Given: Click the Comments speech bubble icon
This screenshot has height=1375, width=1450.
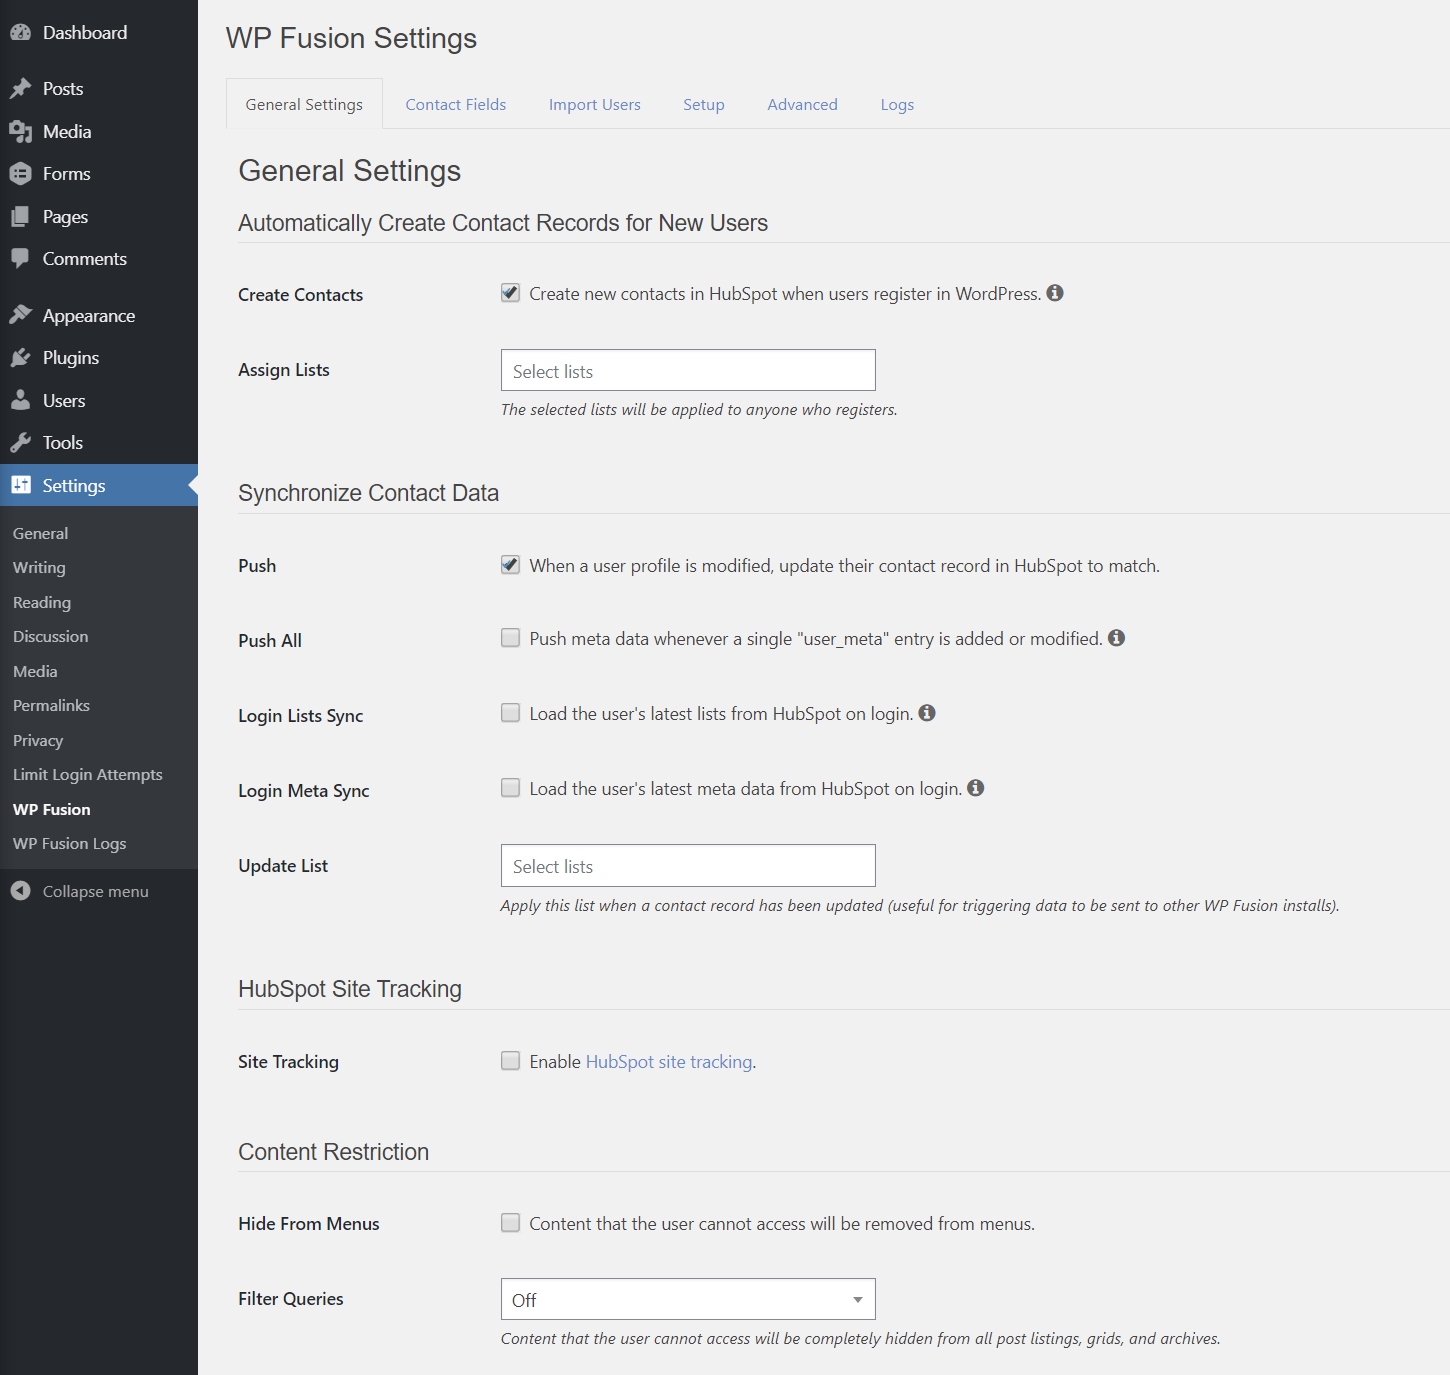Looking at the screenshot, I should [x=21, y=258].
